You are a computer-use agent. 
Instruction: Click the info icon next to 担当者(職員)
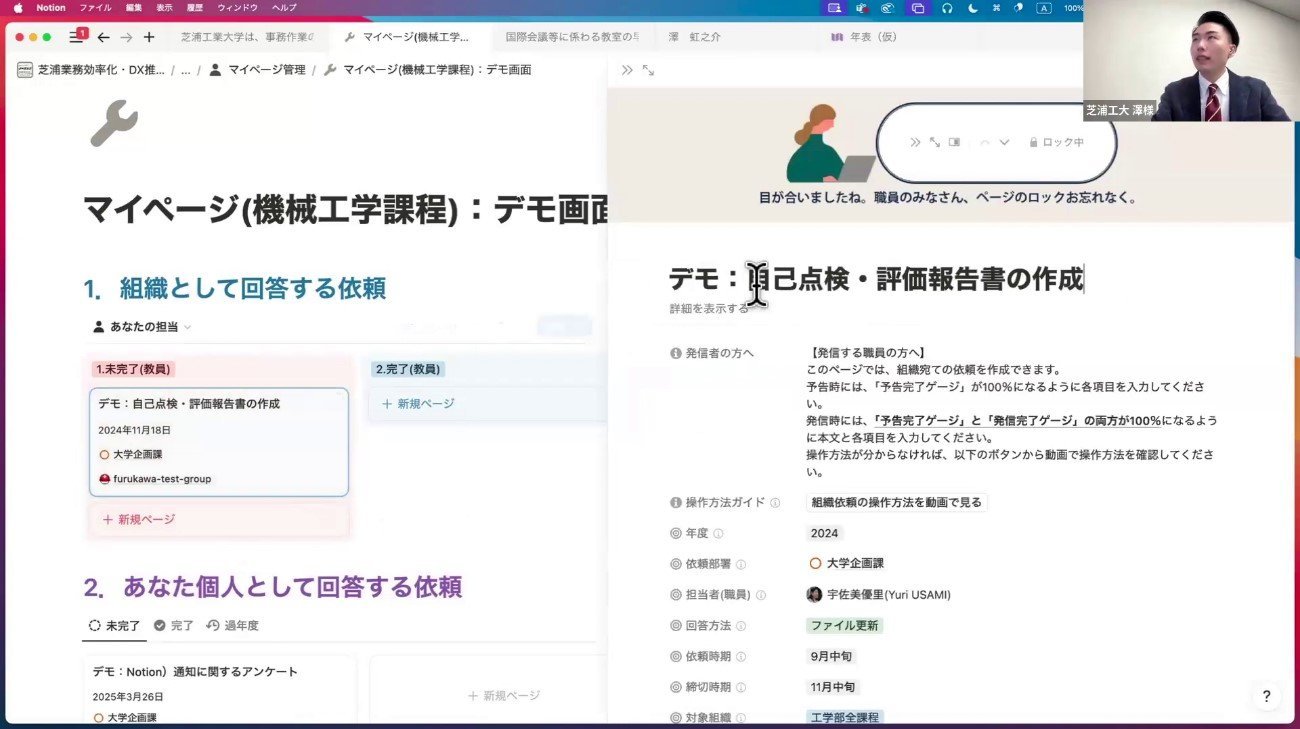tap(761, 595)
